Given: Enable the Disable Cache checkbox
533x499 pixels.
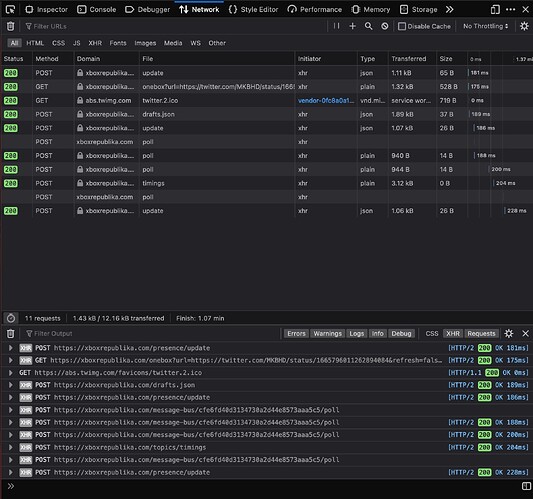Looking at the screenshot, I should click(x=402, y=26).
